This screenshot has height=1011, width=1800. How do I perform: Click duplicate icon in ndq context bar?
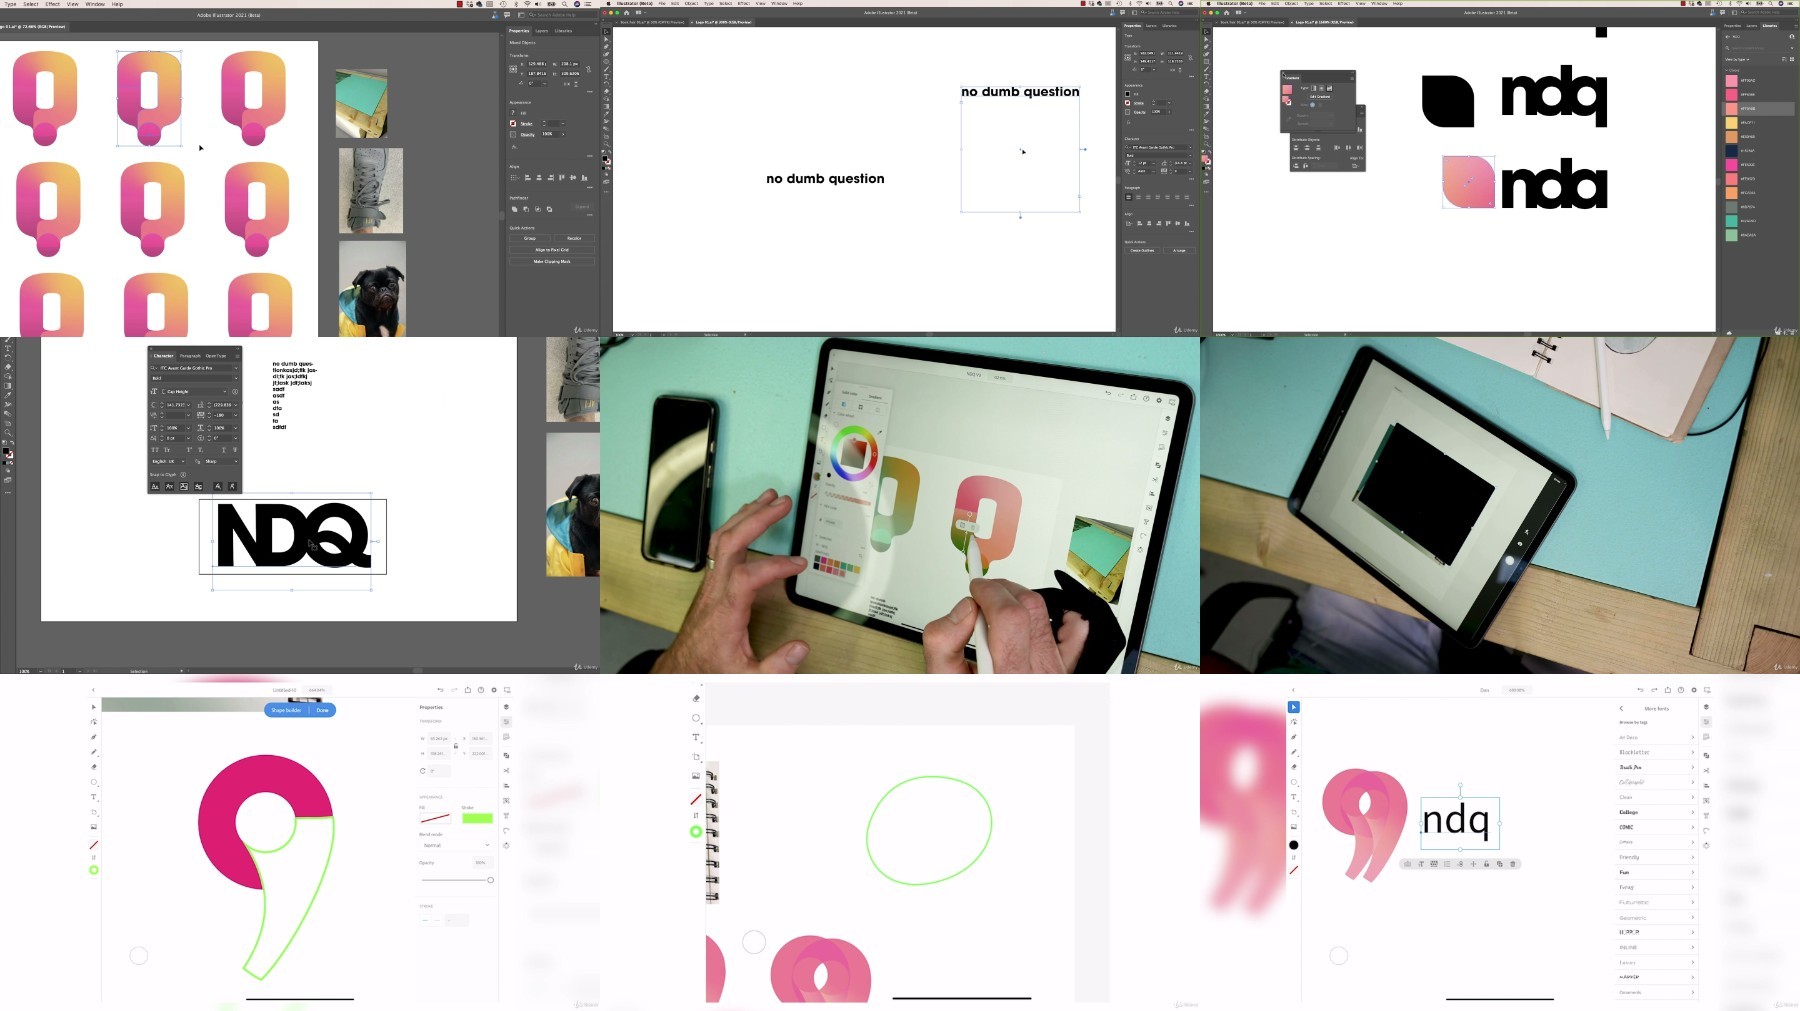pos(1499,864)
